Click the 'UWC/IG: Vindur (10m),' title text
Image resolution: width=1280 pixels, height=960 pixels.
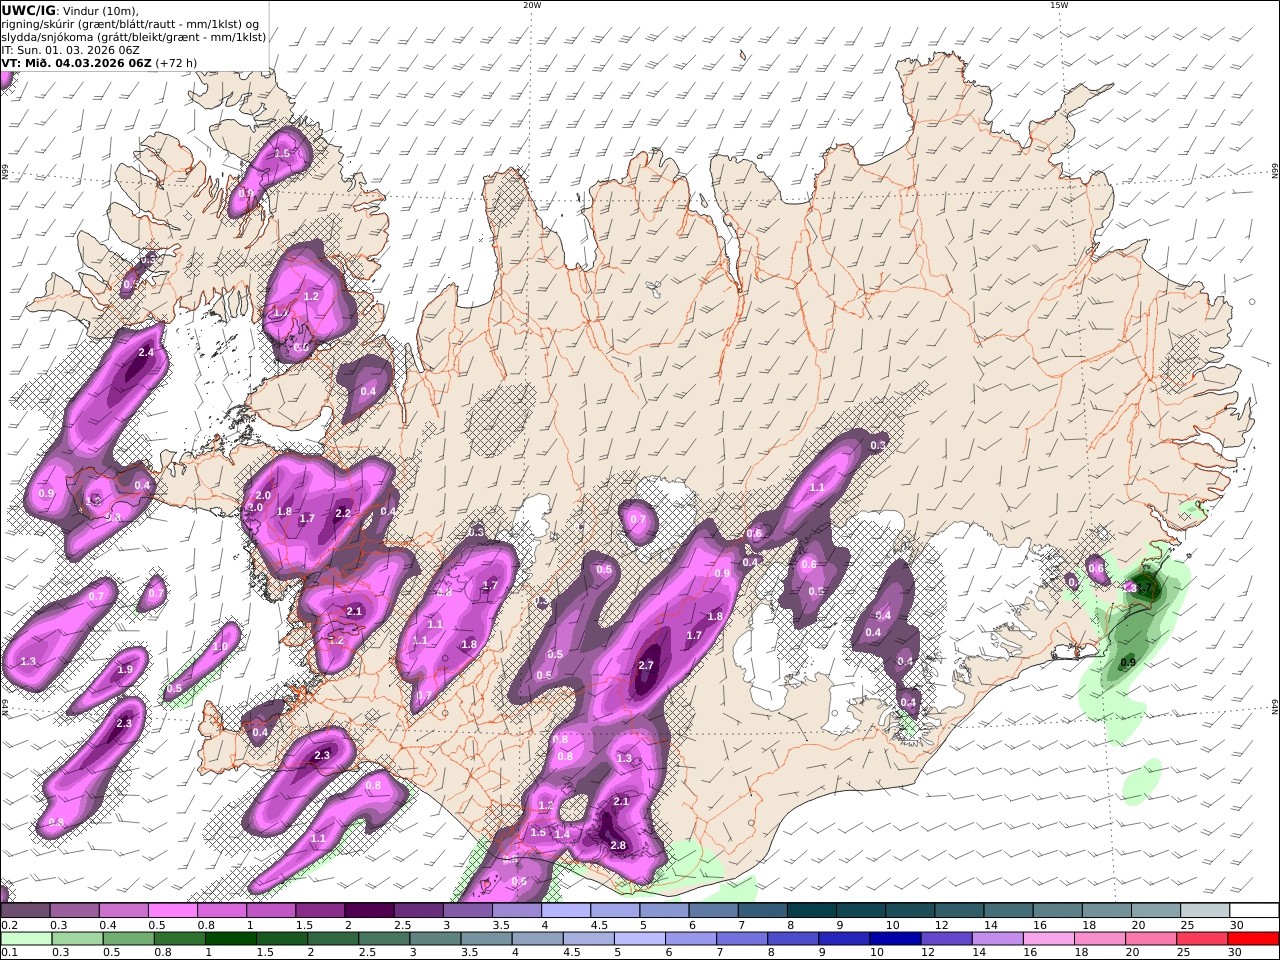71,11
